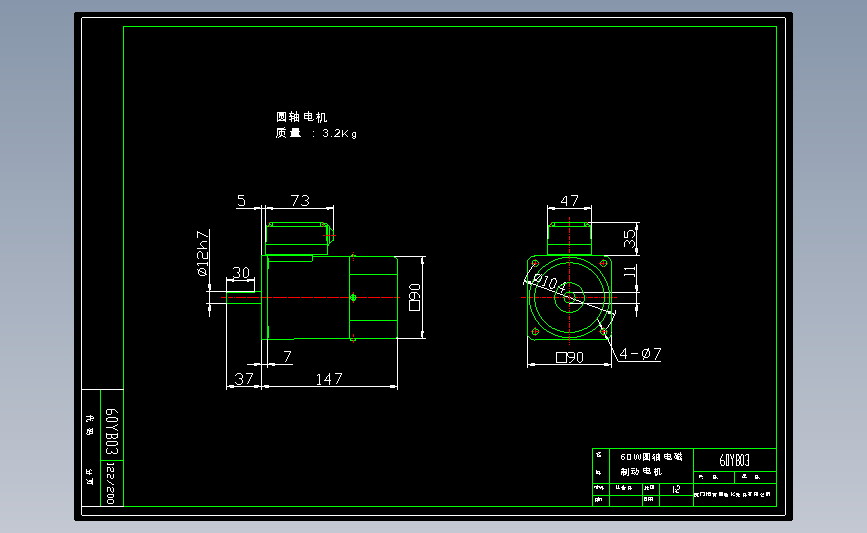867x533 pixels.
Task: Click the '圆轴电机' title text
Action: click(x=301, y=117)
